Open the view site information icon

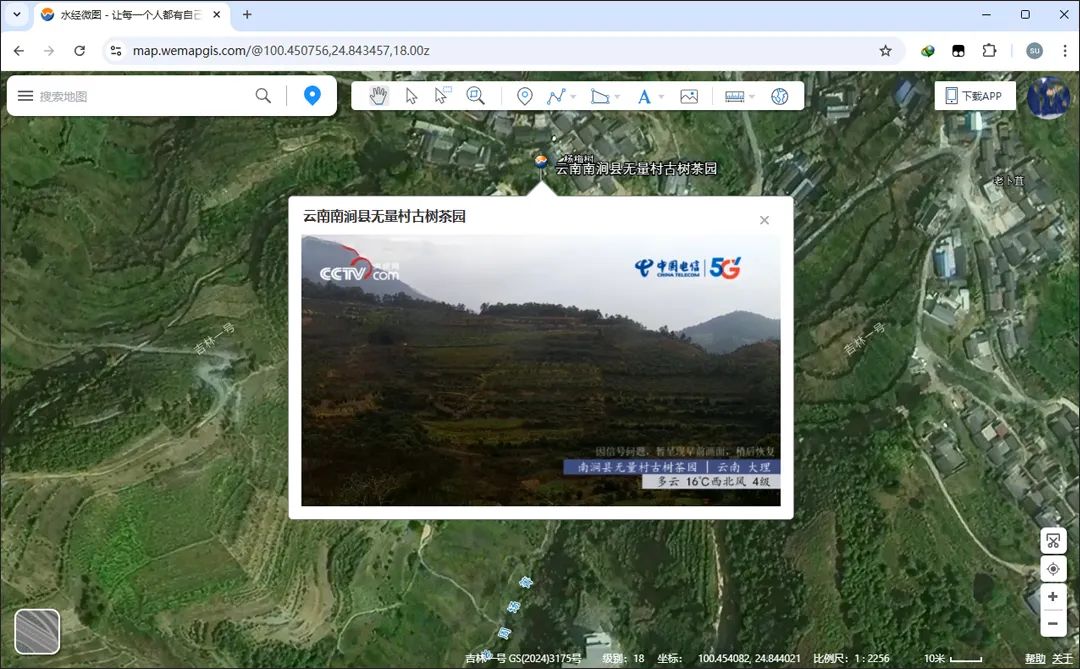[x=116, y=50]
